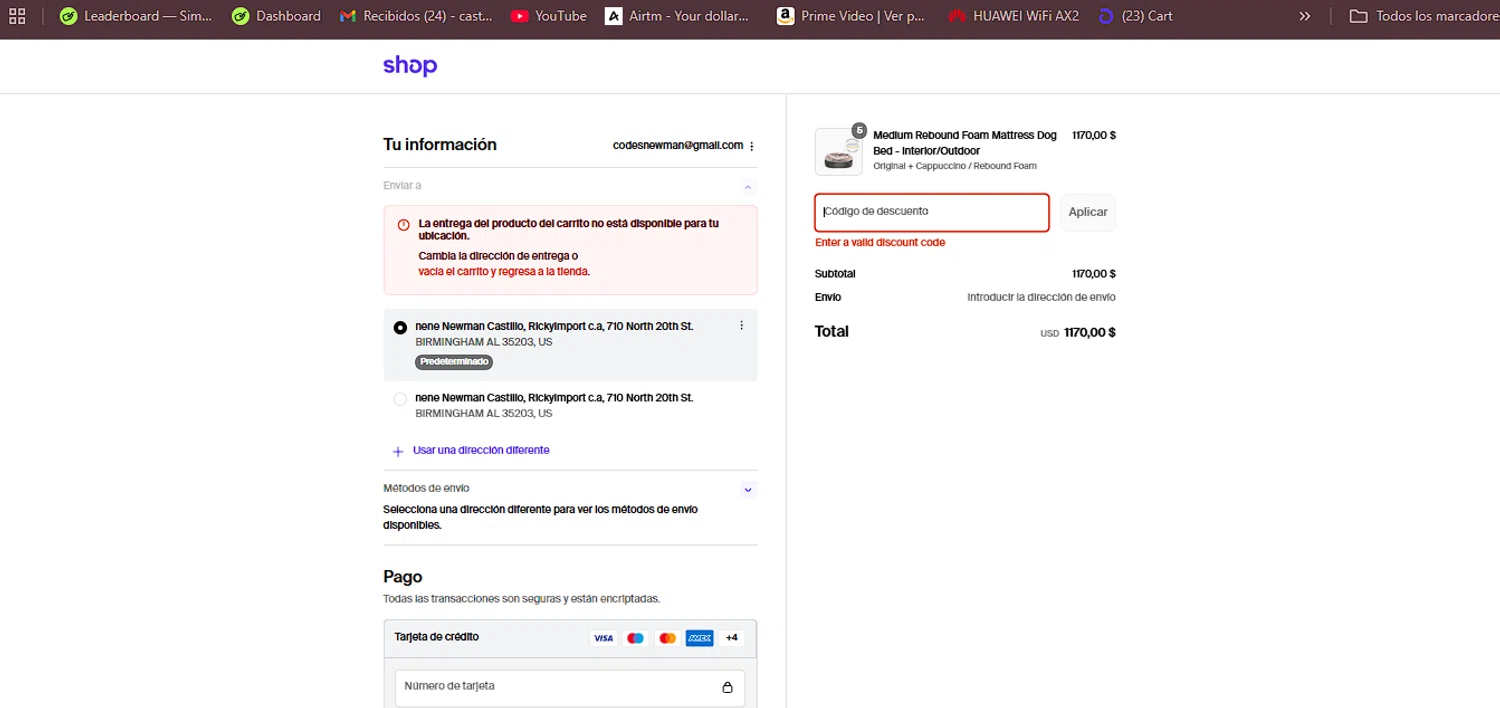Click the plus icon for different address

pyautogui.click(x=398, y=451)
